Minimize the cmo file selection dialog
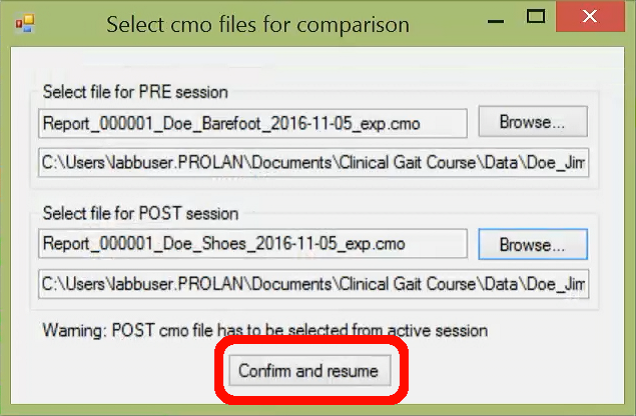The image size is (636, 416). pos(496,20)
